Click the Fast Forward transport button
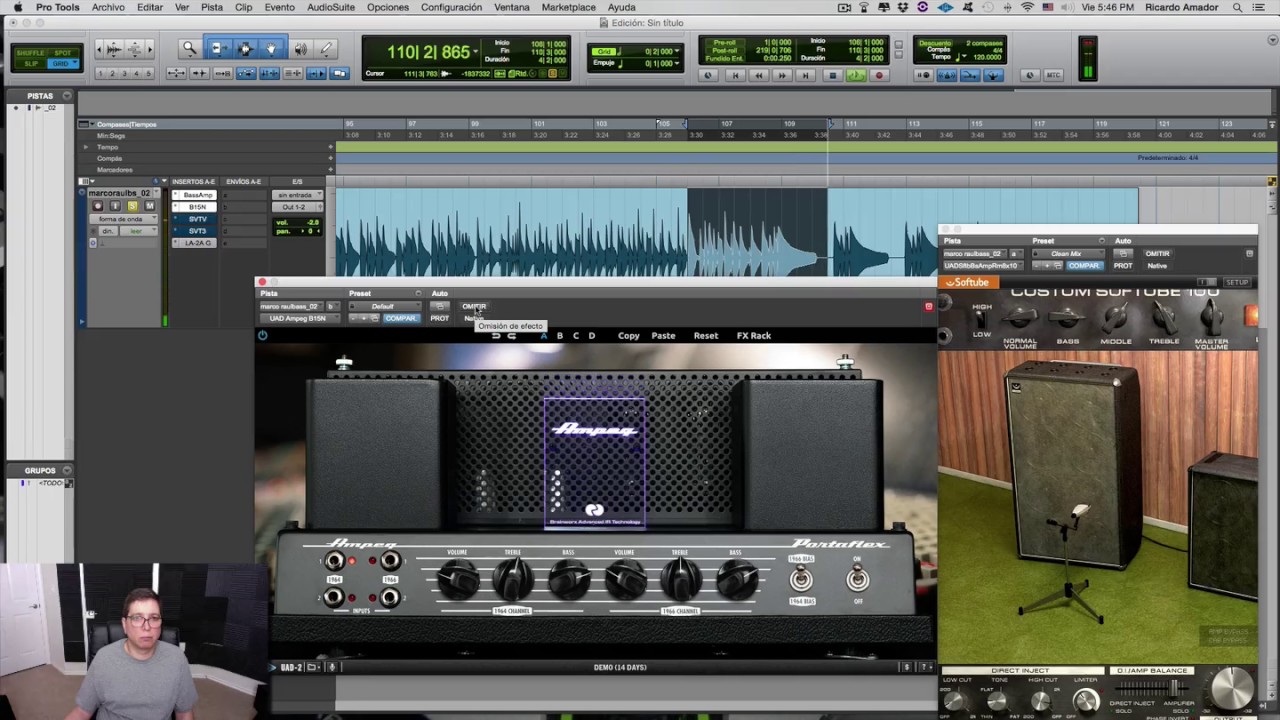1280x720 pixels. pos(782,75)
